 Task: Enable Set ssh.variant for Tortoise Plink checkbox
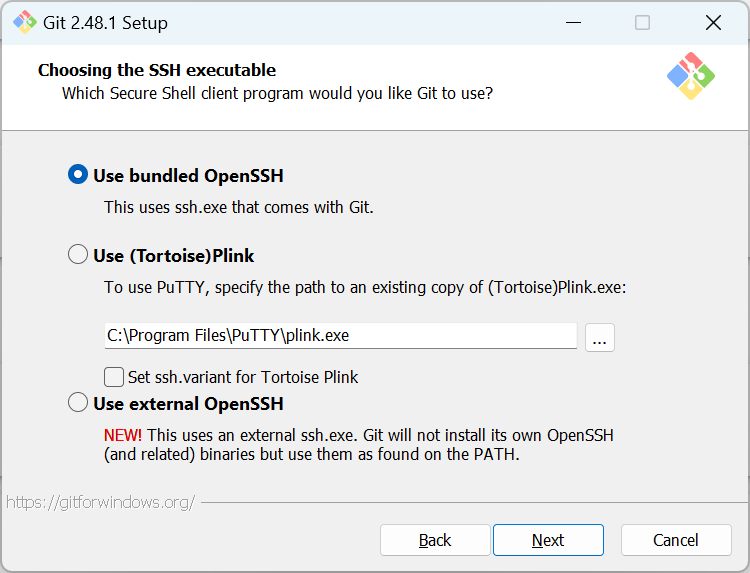[114, 377]
